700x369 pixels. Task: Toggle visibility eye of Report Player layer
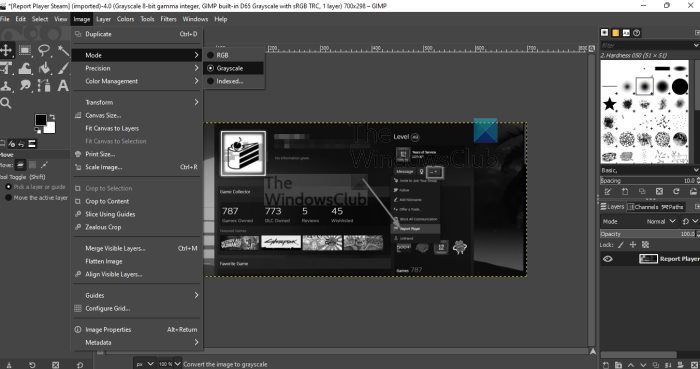click(x=608, y=259)
